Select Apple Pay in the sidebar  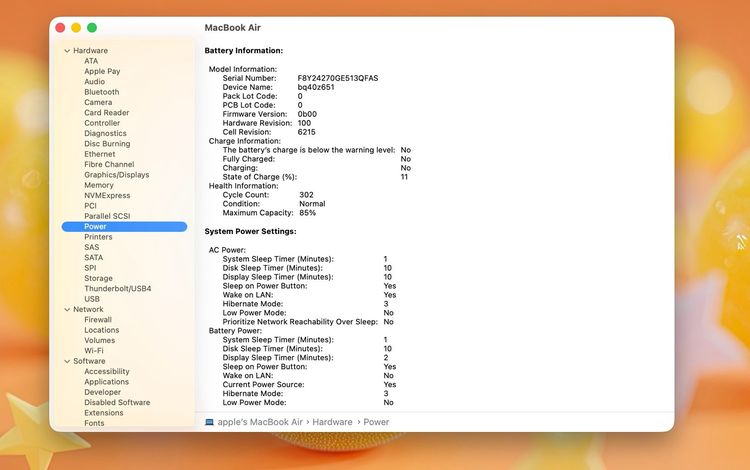[102, 71]
